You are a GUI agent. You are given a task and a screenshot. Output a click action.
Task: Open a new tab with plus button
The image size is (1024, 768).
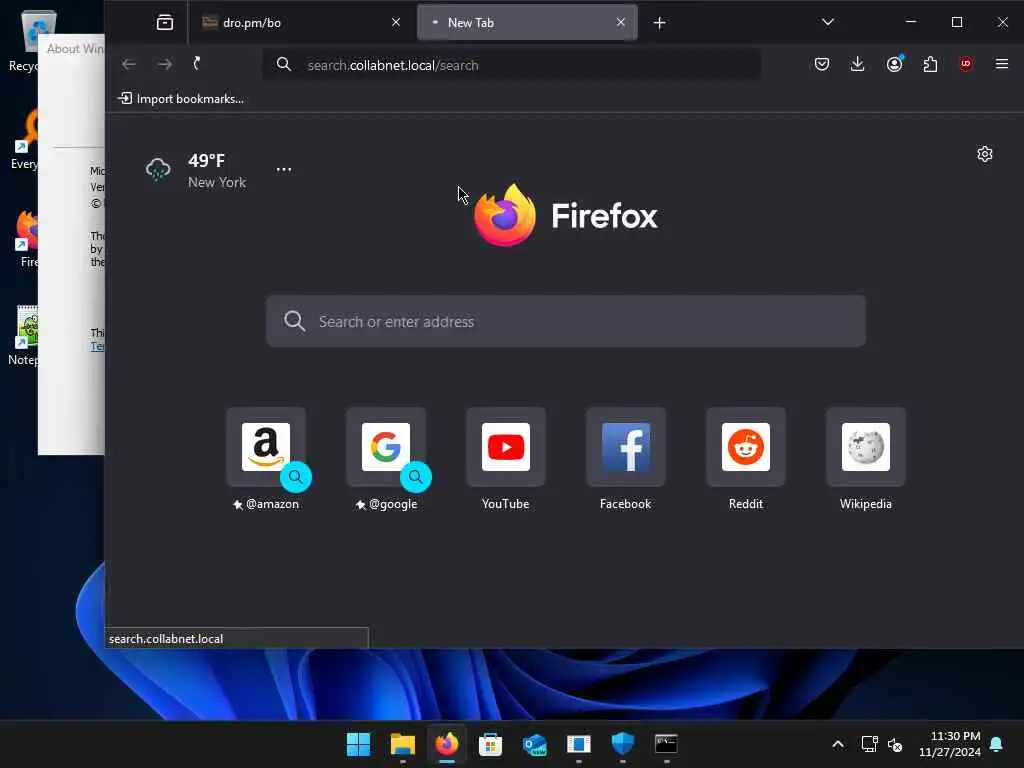[660, 23]
